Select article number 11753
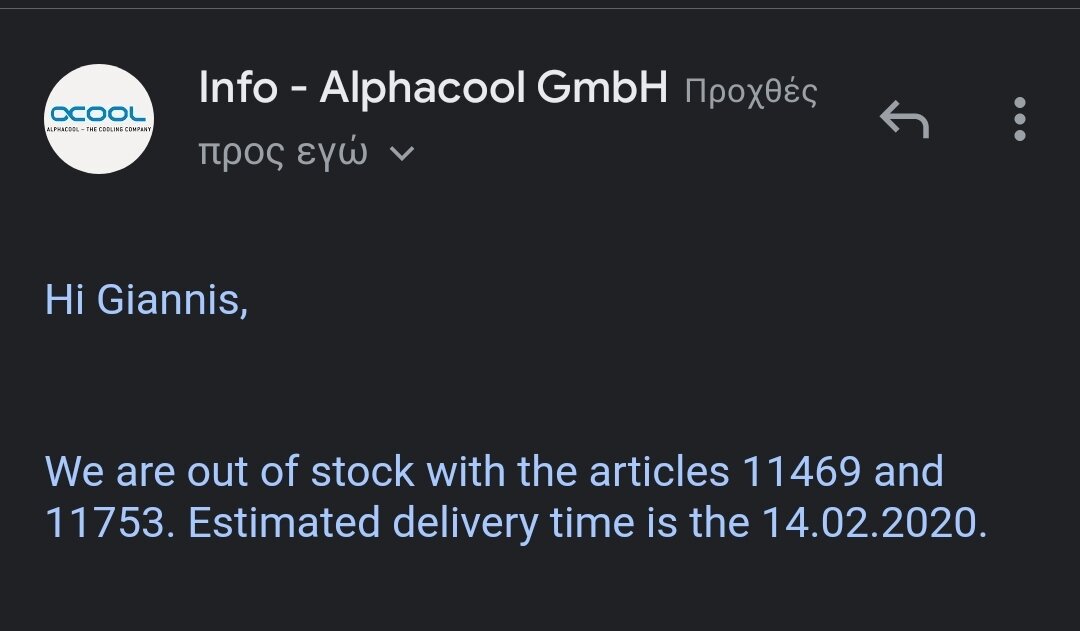 click(105, 522)
